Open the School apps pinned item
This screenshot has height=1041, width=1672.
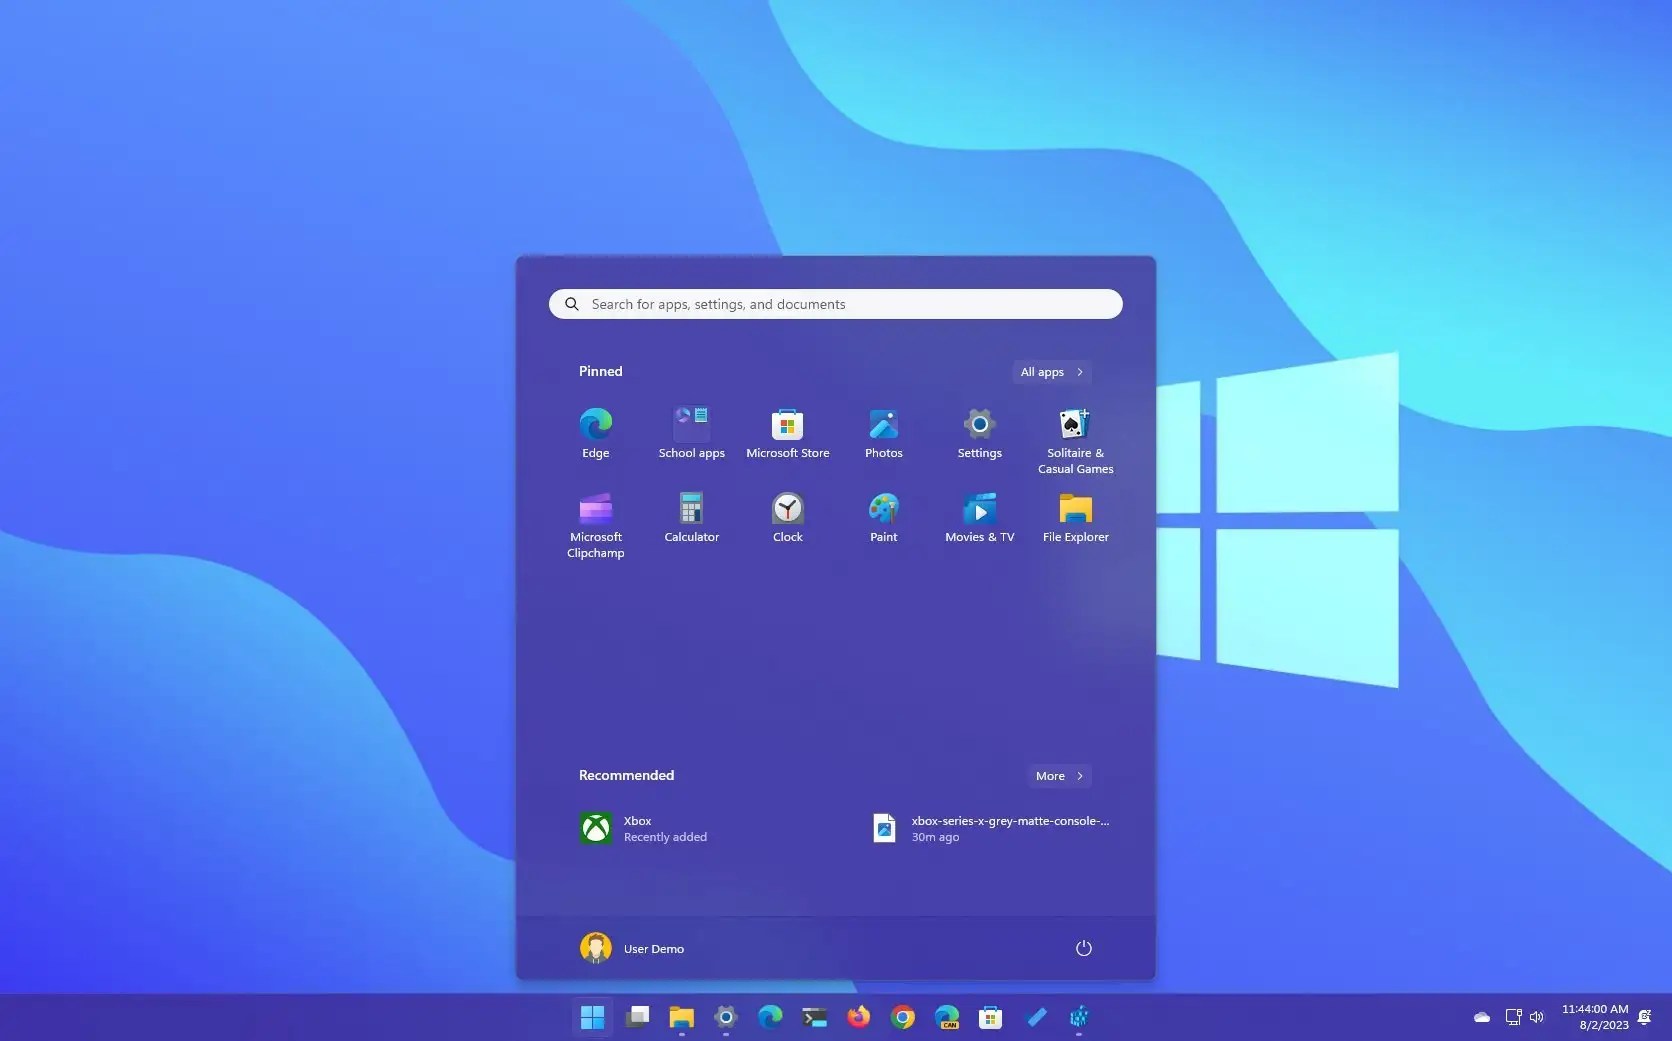691,433
